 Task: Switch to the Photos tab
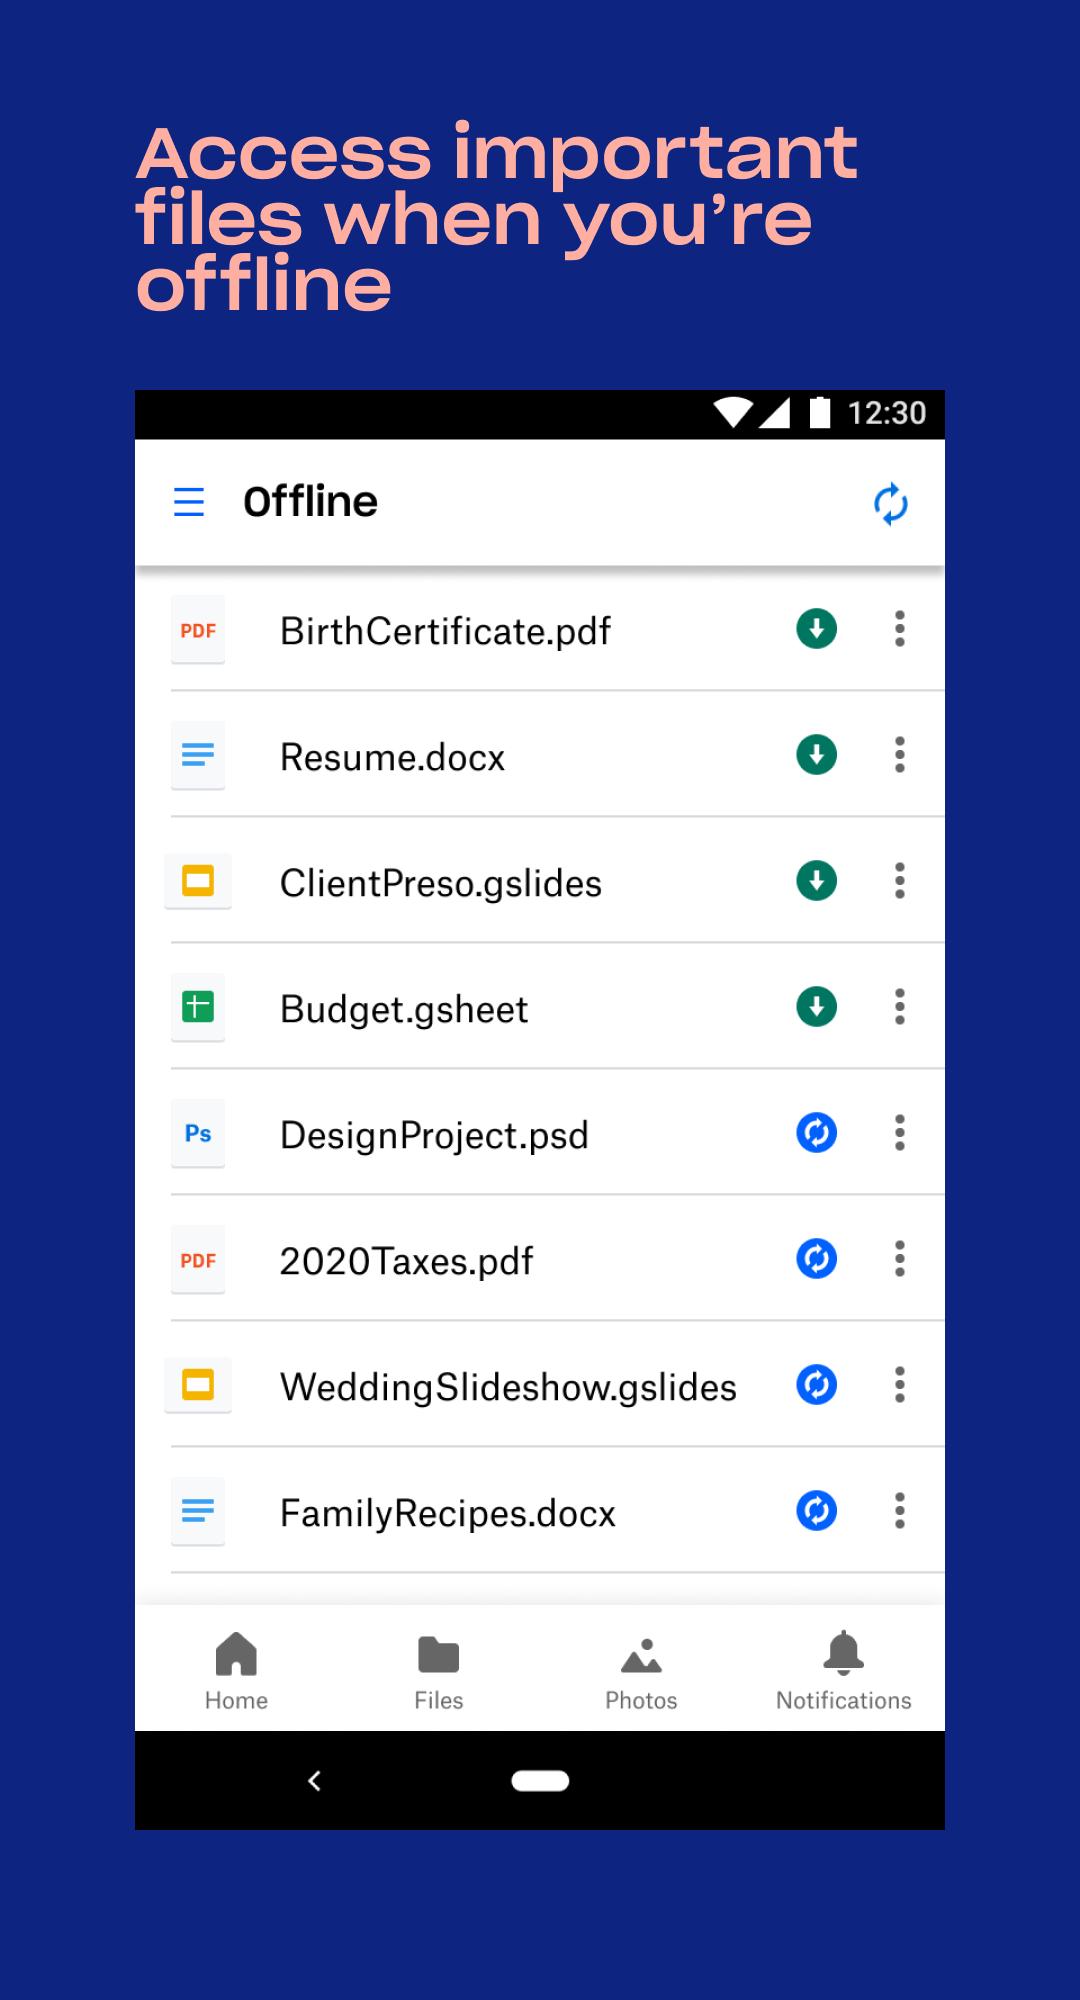coord(641,1670)
